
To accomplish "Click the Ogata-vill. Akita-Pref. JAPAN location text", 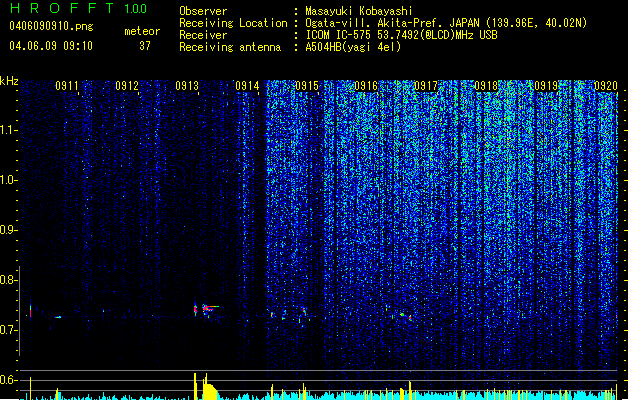I will coord(446,23).
